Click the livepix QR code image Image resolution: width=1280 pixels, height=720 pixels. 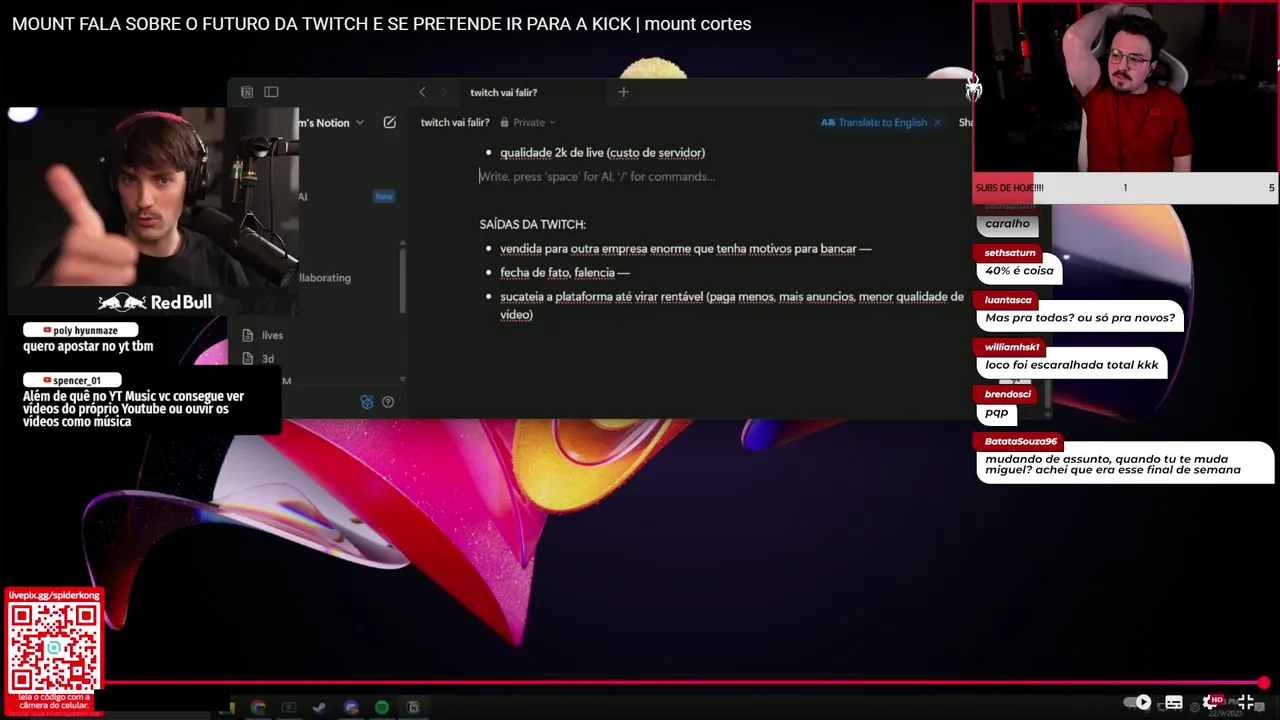tap(54, 648)
